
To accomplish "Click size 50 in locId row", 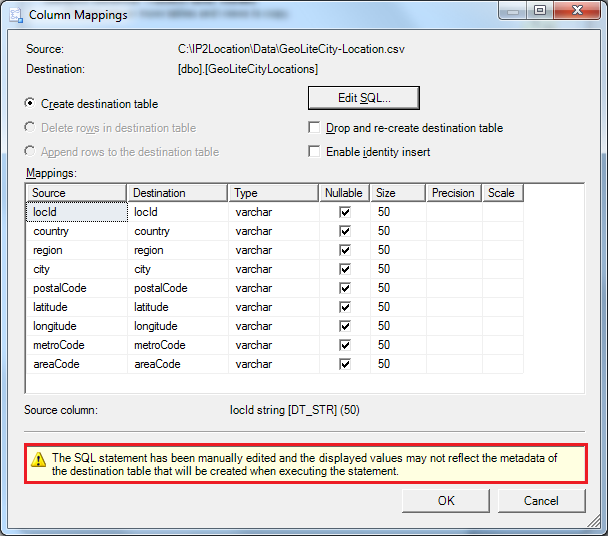I will [398, 212].
